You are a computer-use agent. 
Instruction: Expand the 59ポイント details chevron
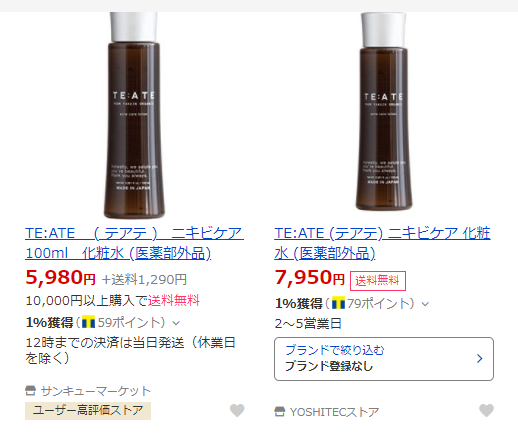click(x=176, y=323)
